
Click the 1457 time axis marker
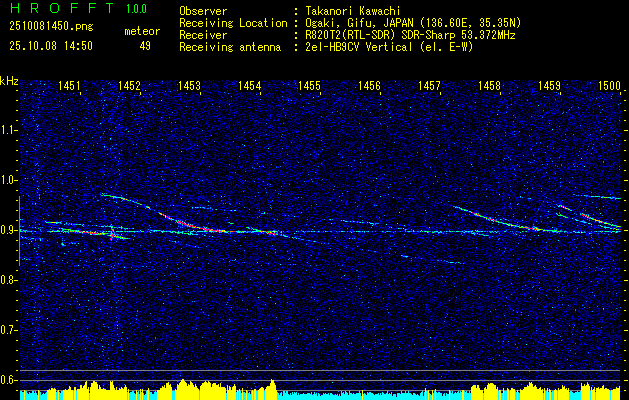[429, 85]
